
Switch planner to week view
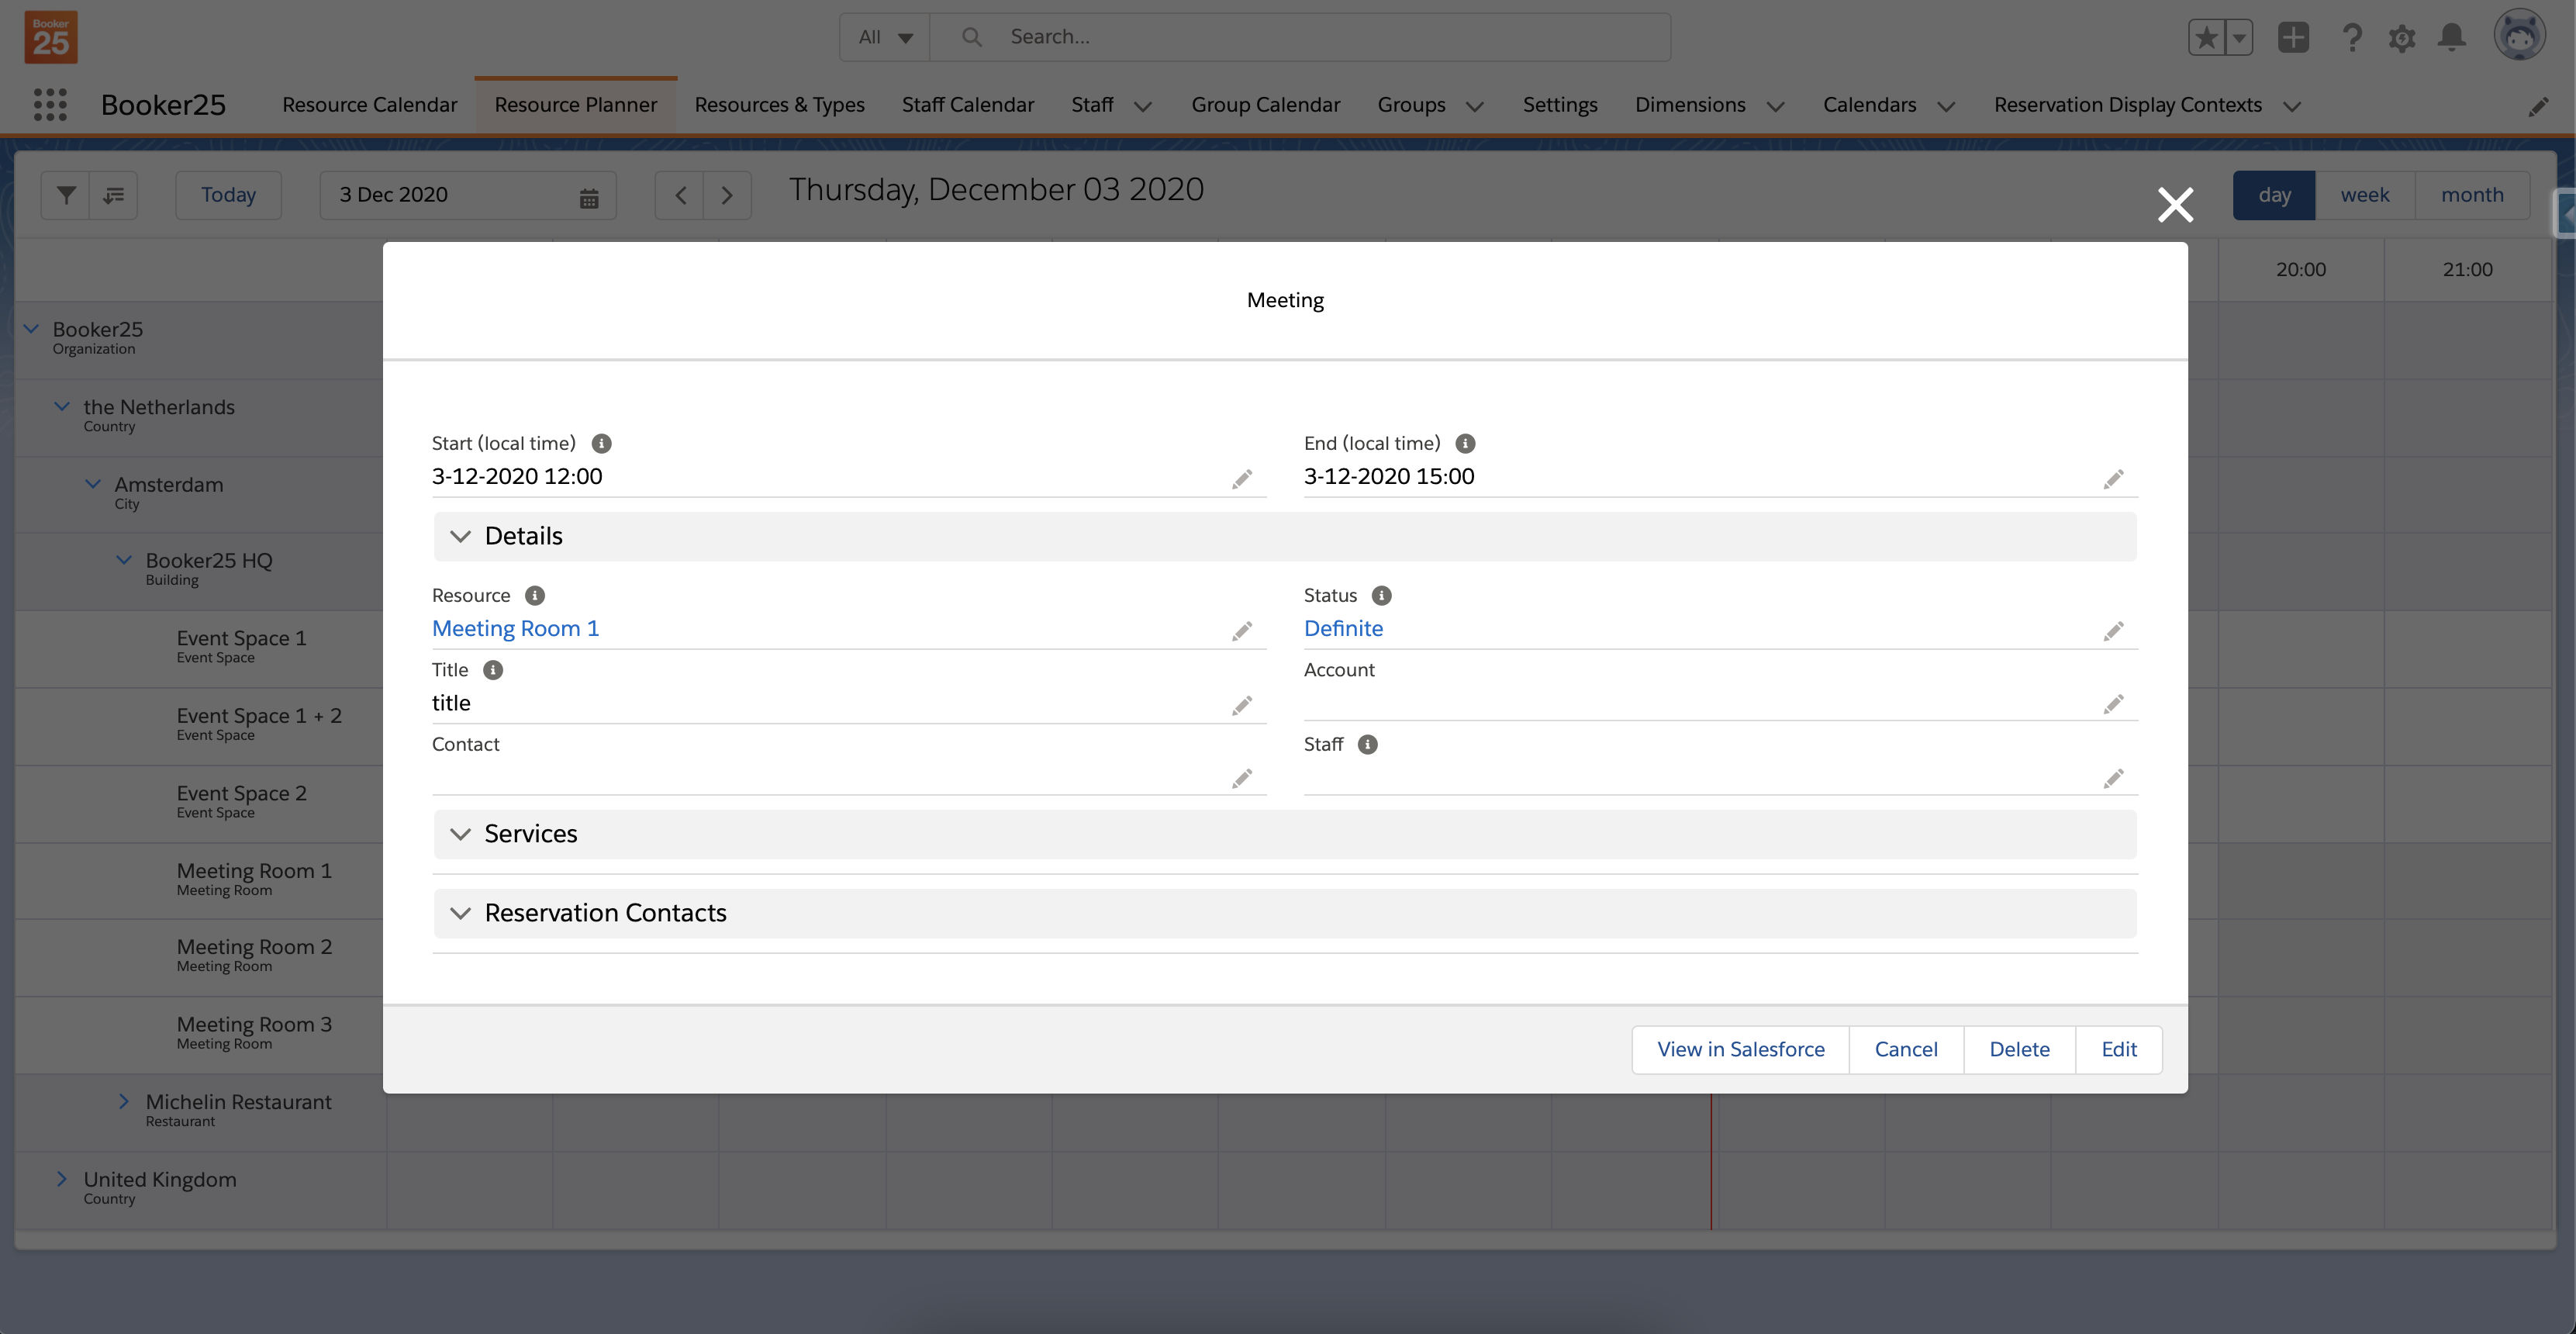[2364, 195]
